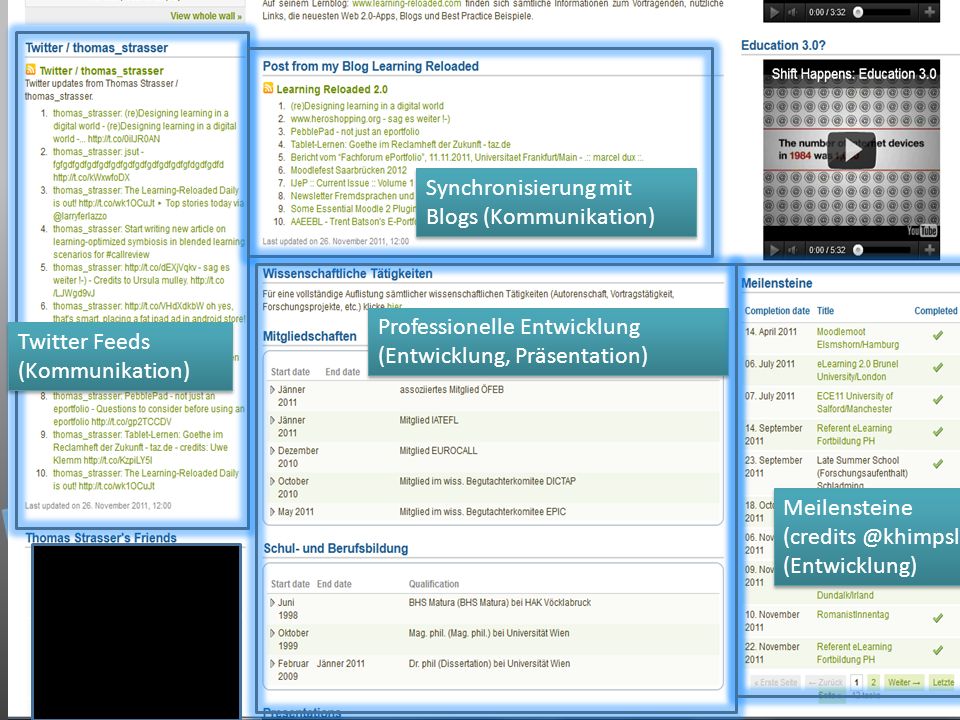Open tweet 10 The Learning-Reloaded Daily
Screen dimensions: 960x720
click(146, 479)
